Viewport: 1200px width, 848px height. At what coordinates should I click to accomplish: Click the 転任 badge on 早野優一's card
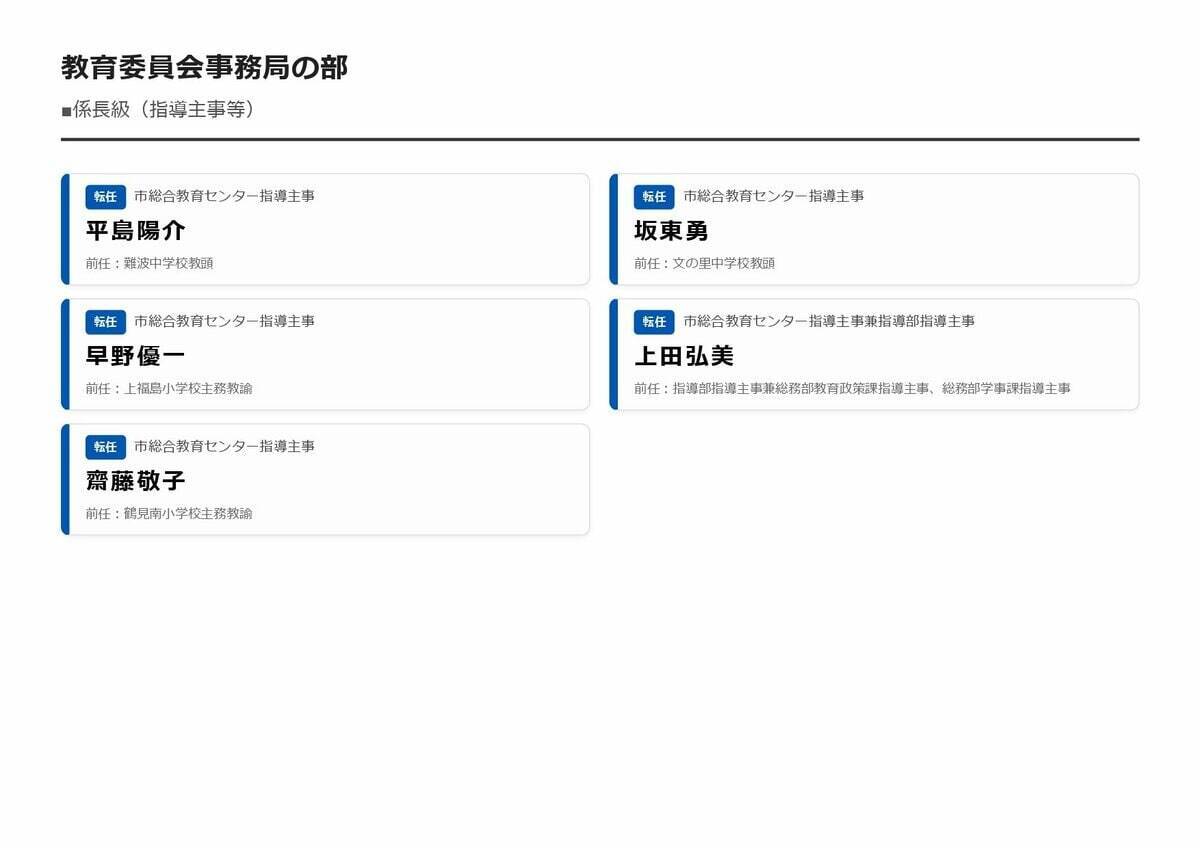(x=105, y=322)
